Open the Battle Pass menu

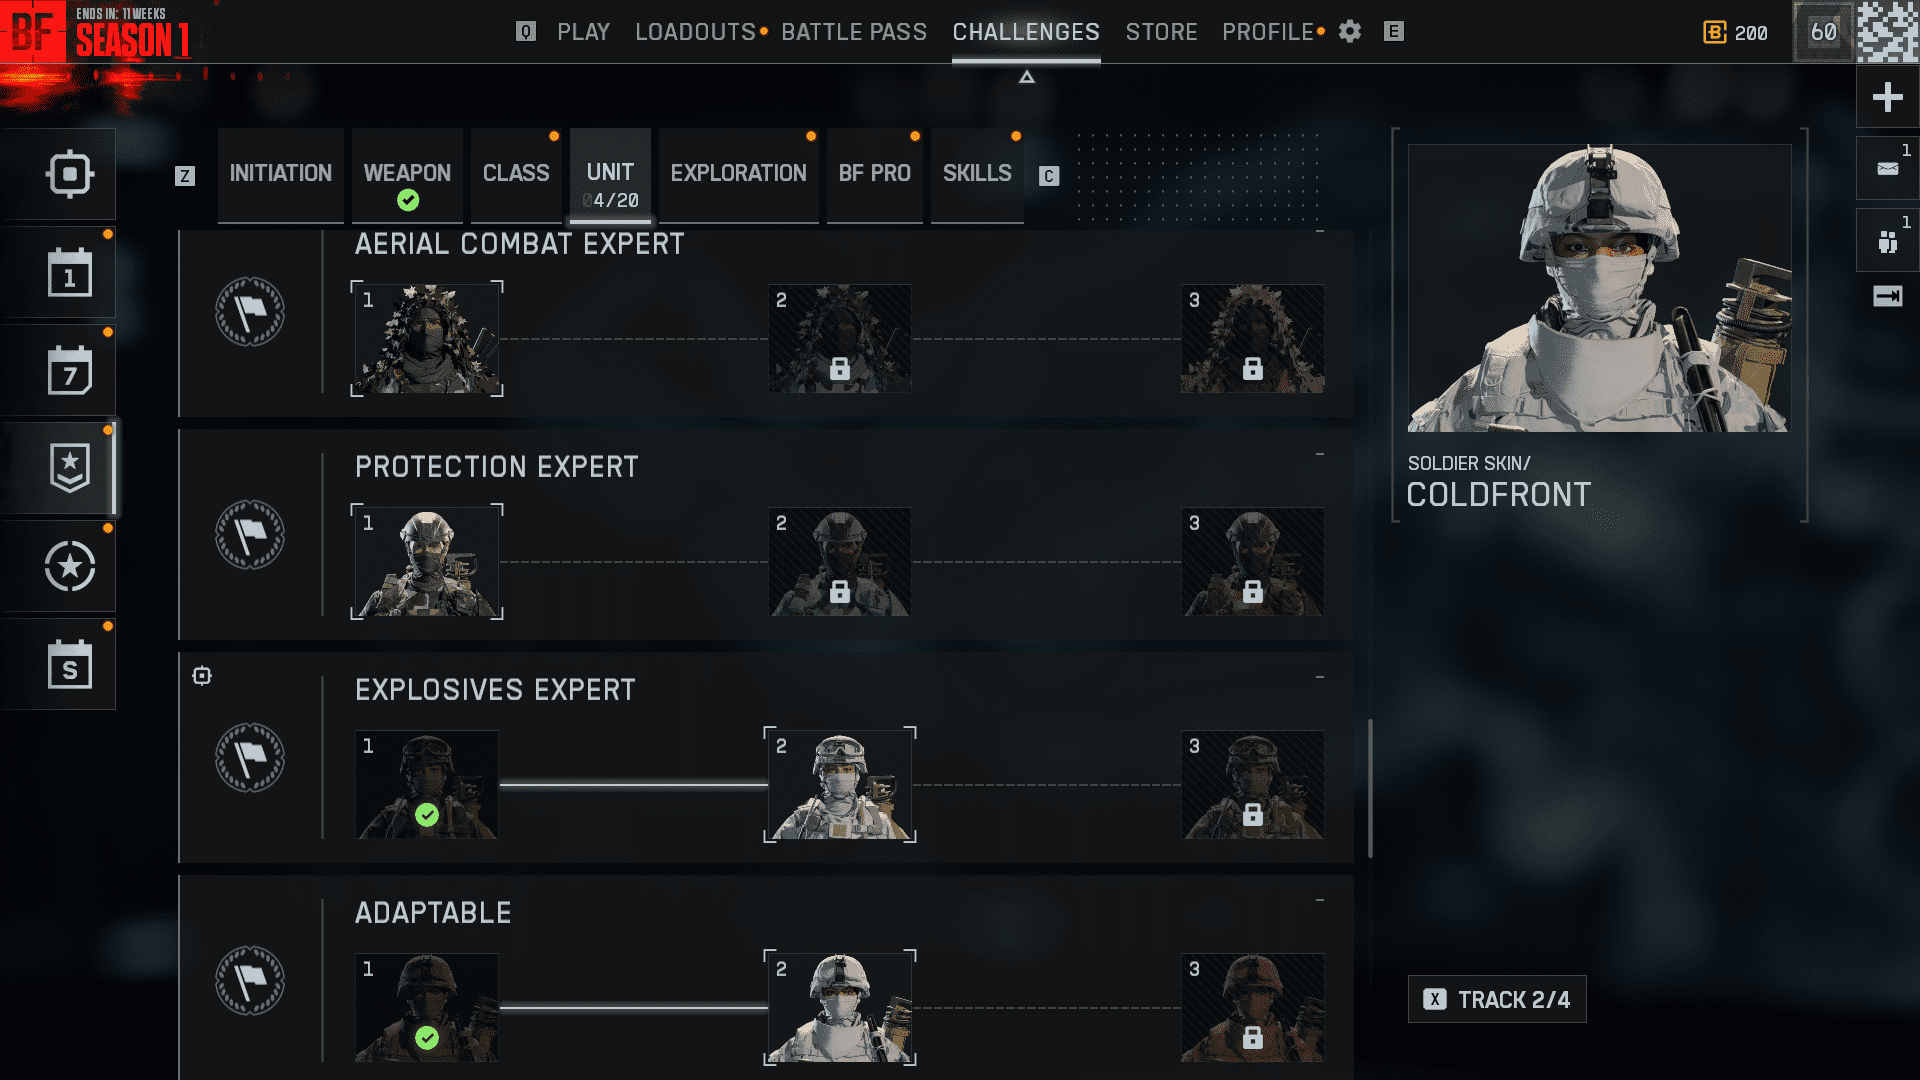click(854, 32)
